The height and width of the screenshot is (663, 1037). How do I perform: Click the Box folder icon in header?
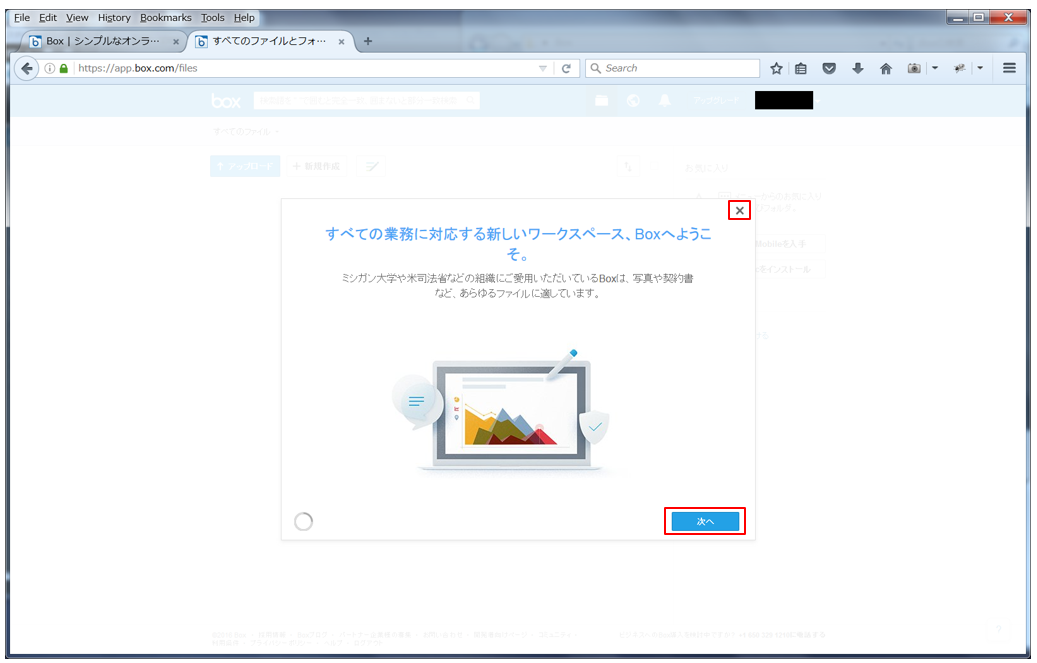(601, 101)
